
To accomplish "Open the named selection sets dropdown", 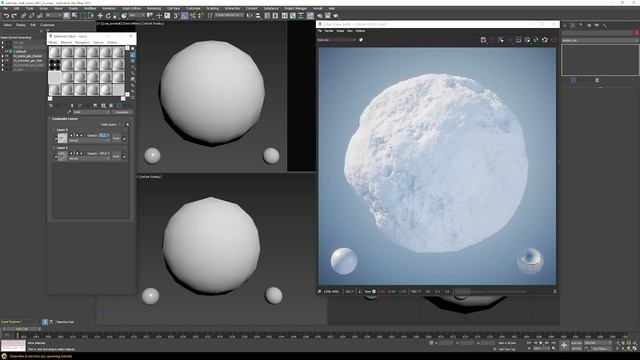I will coord(229,16).
